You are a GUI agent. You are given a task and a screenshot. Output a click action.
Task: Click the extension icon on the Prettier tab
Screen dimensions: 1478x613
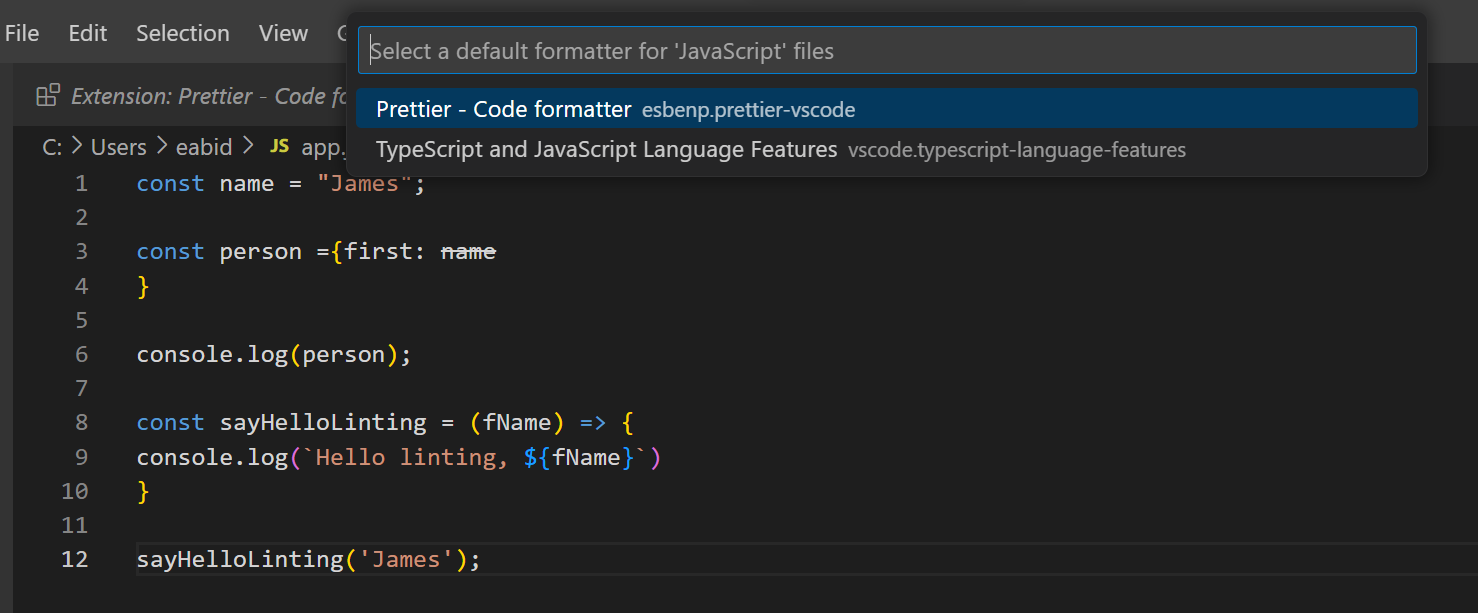pos(48,96)
